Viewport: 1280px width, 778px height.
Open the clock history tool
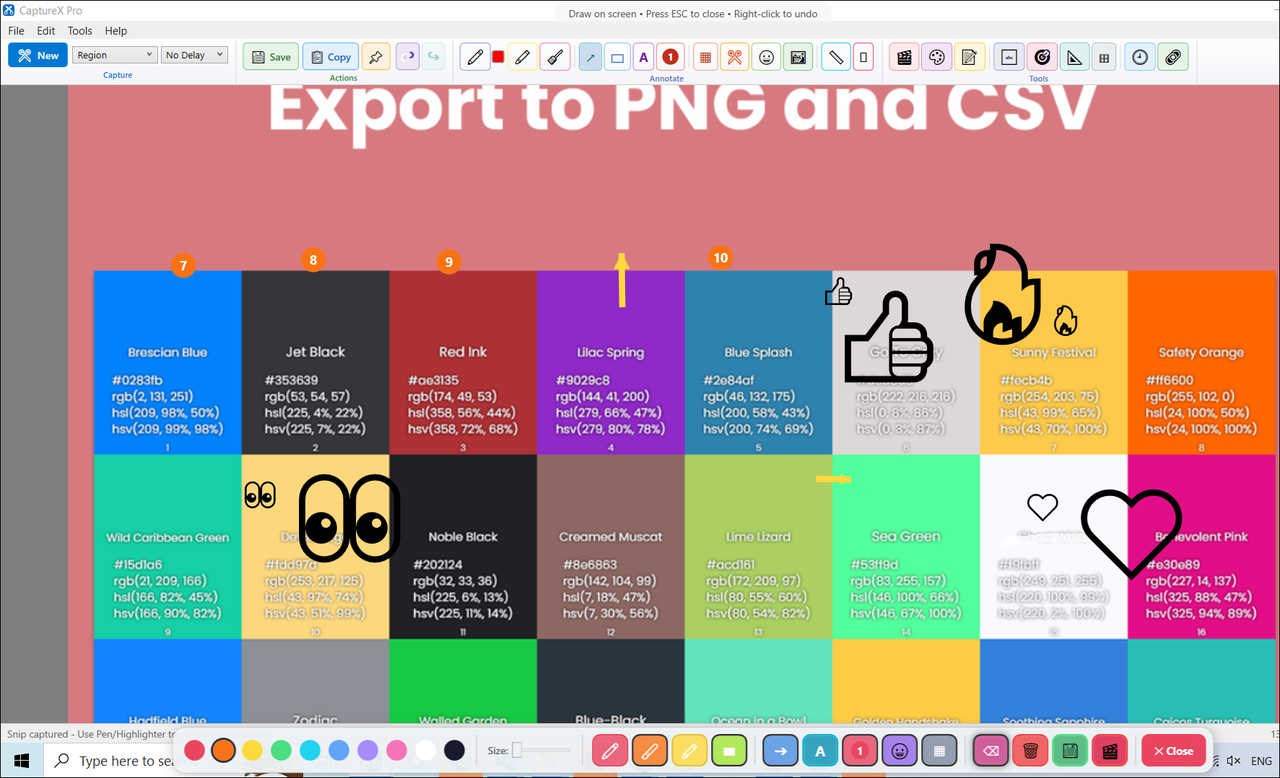(x=1139, y=57)
